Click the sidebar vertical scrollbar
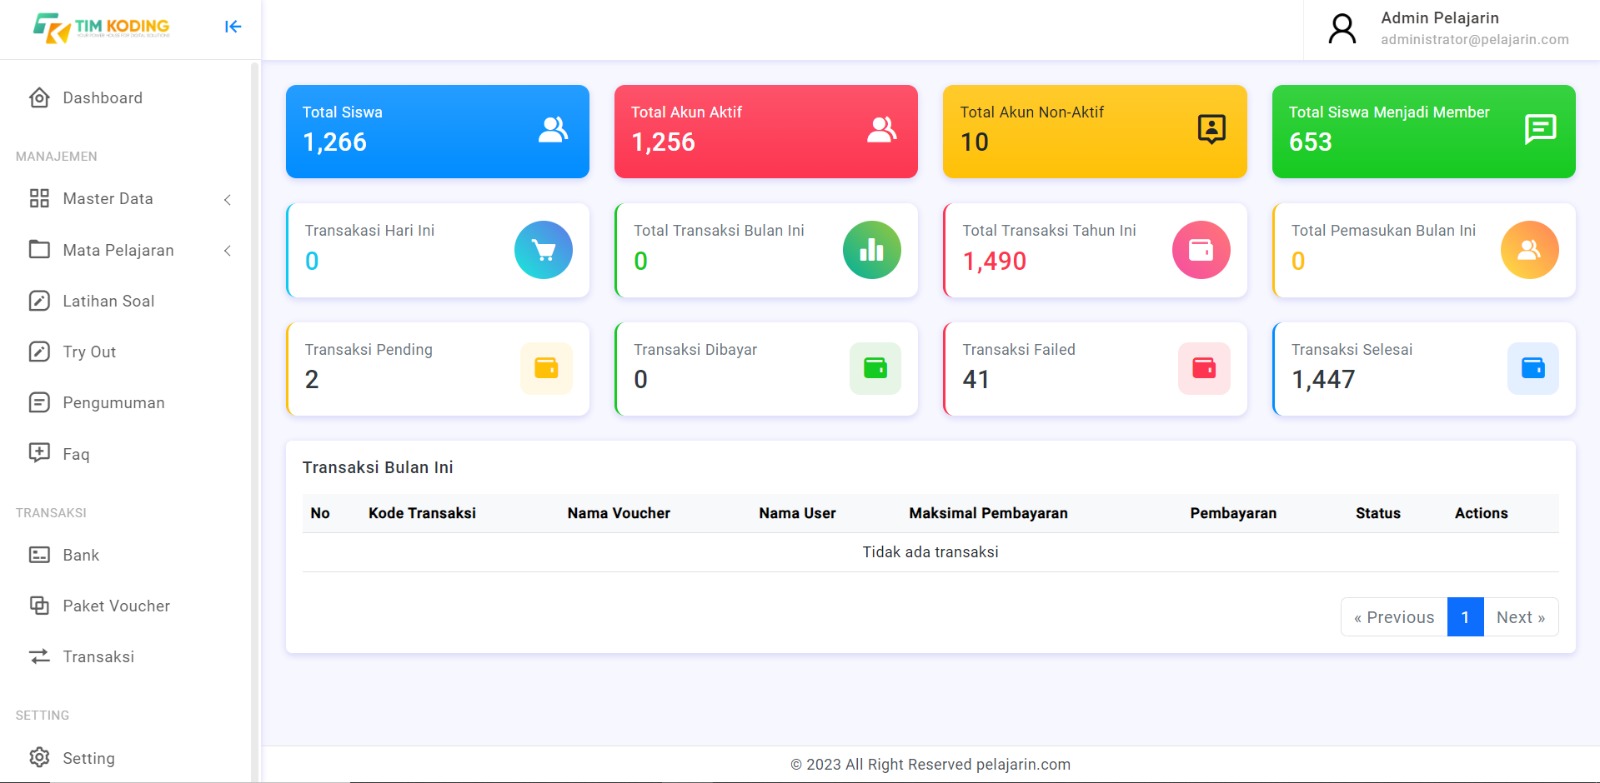The width and height of the screenshot is (1600, 783). 254,420
